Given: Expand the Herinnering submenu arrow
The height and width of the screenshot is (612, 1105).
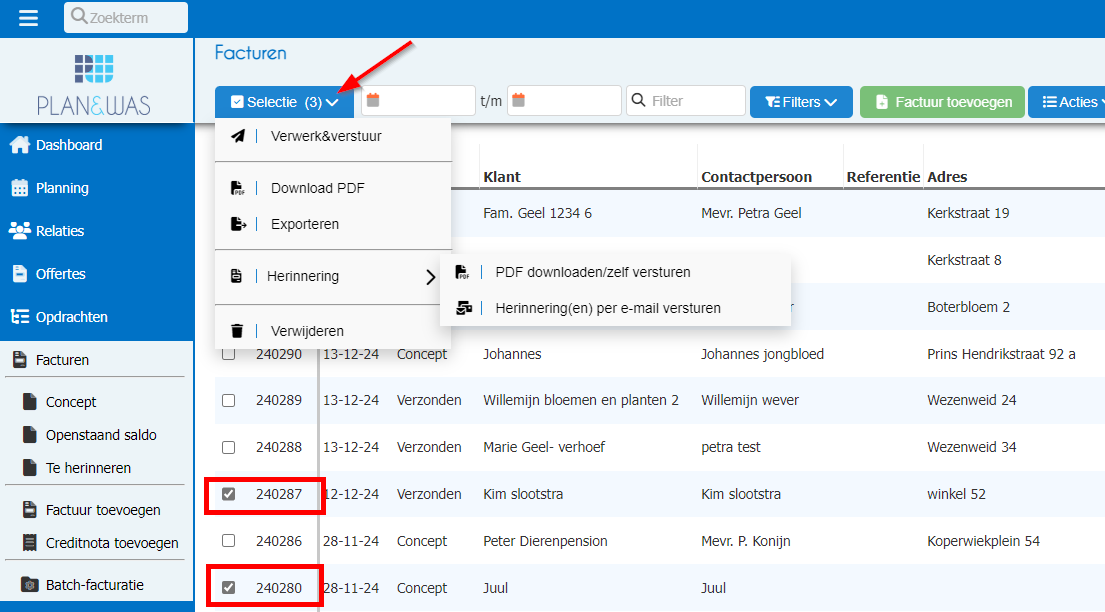Looking at the screenshot, I should (x=431, y=277).
